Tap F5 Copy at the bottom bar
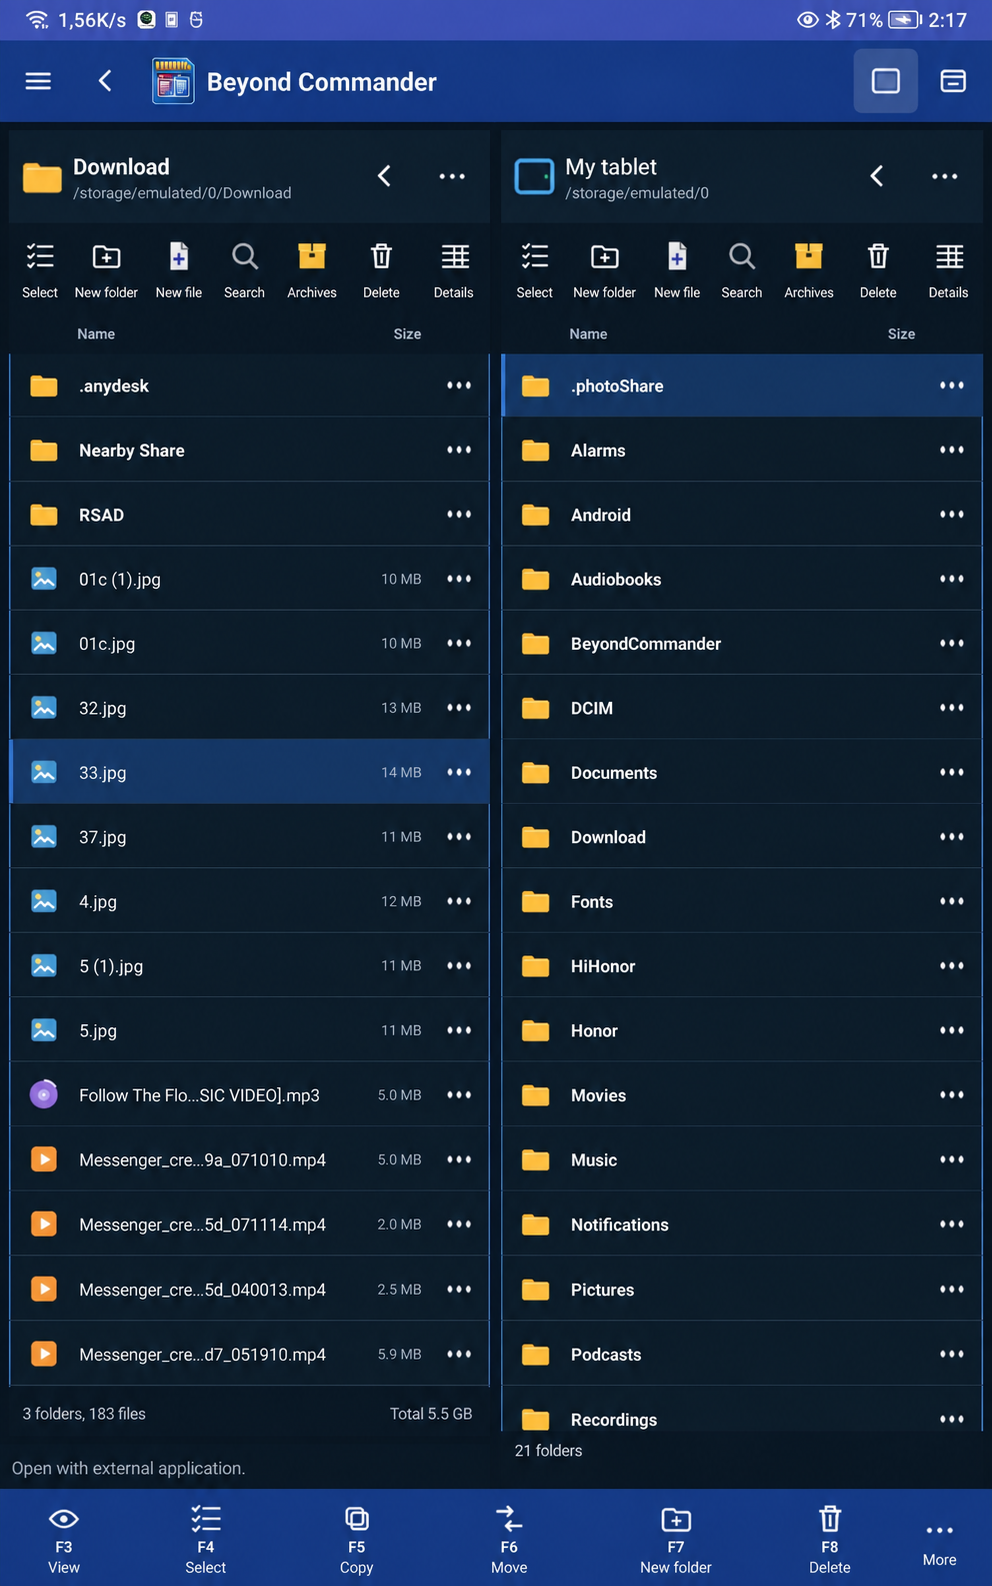Image resolution: width=992 pixels, height=1586 pixels. [356, 1540]
